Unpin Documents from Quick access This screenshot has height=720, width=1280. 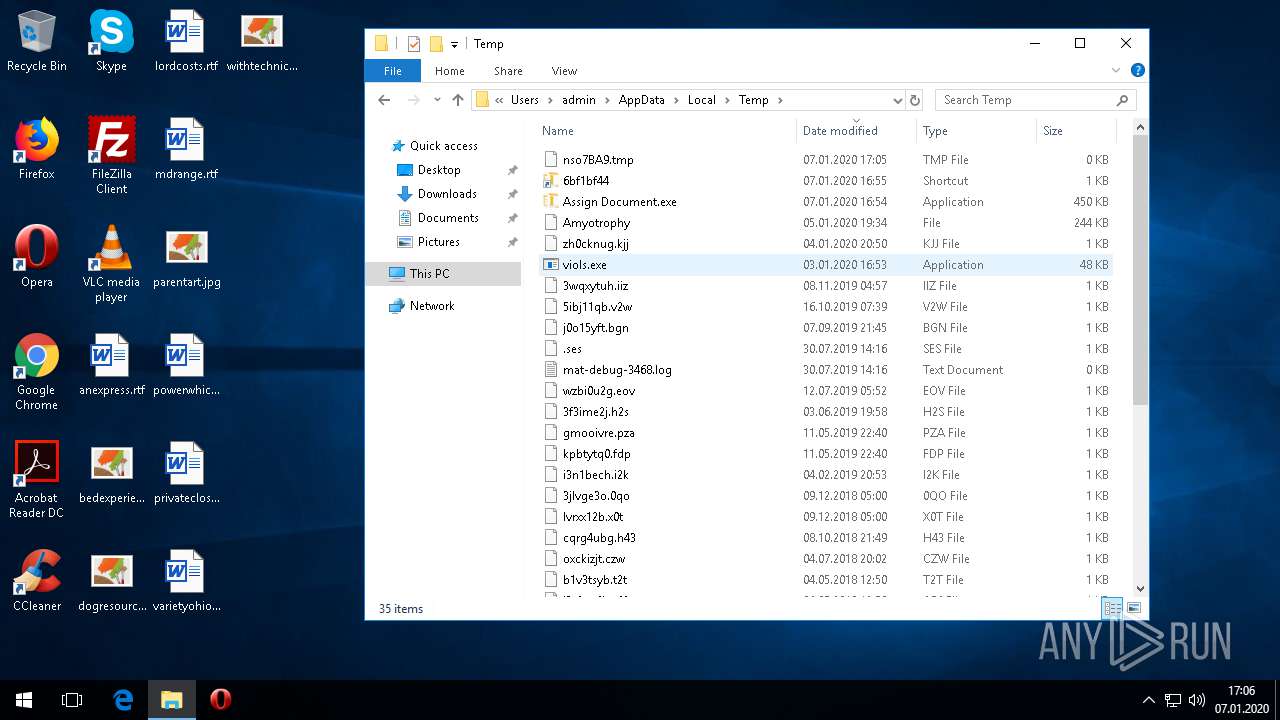point(512,218)
